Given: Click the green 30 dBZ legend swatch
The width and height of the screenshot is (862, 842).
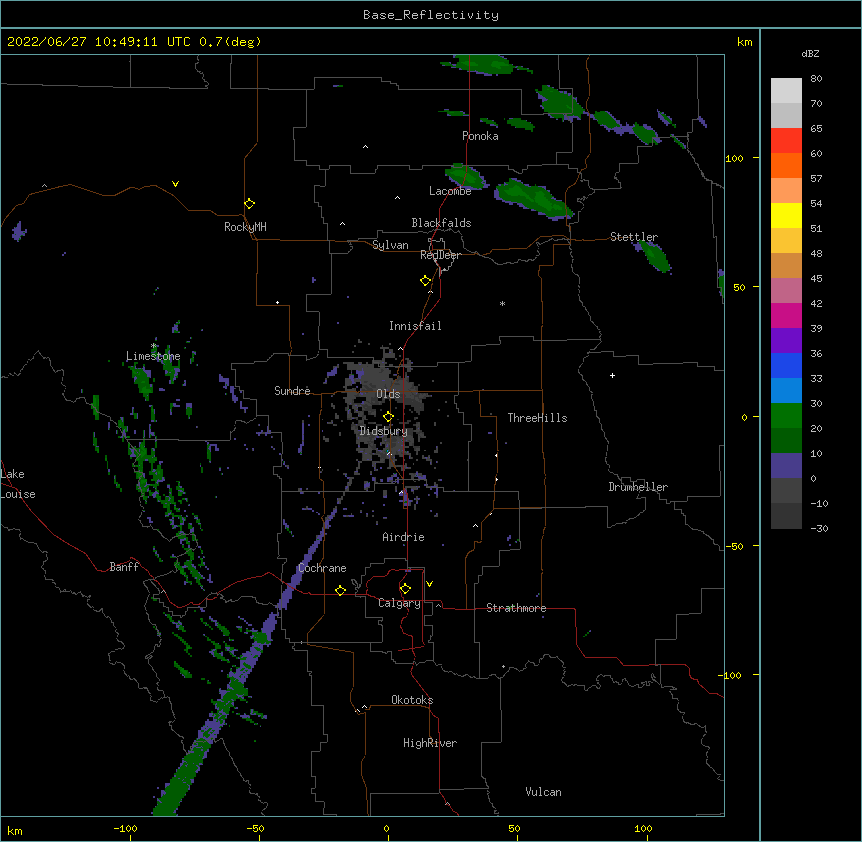Looking at the screenshot, I should tap(786, 416).
